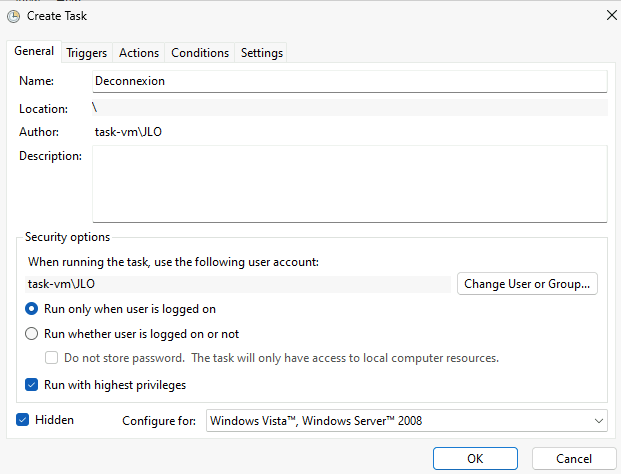The height and width of the screenshot is (474, 621).
Task: Switch to the Triggers tab
Action: coord(86,53)
